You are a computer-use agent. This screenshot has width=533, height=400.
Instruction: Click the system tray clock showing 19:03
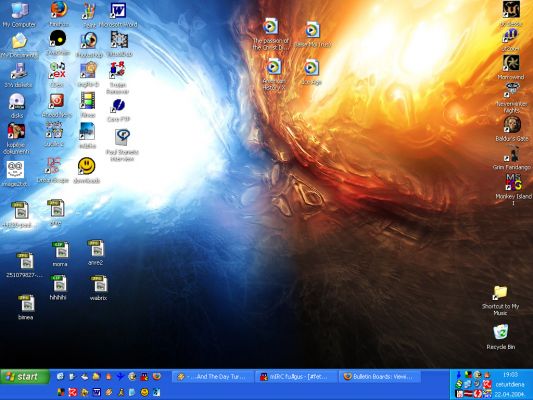[x=510, y=375]
